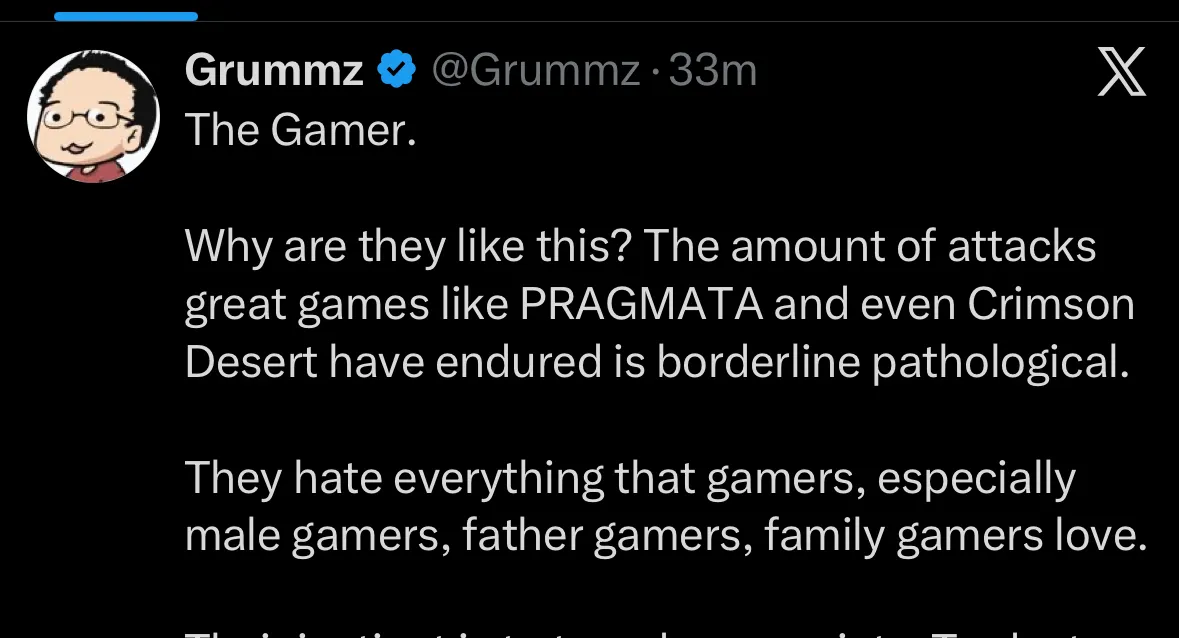Select the blue active tab indicator at top
This screenshot has height=638, width=1179.
(x=126, y=16)
